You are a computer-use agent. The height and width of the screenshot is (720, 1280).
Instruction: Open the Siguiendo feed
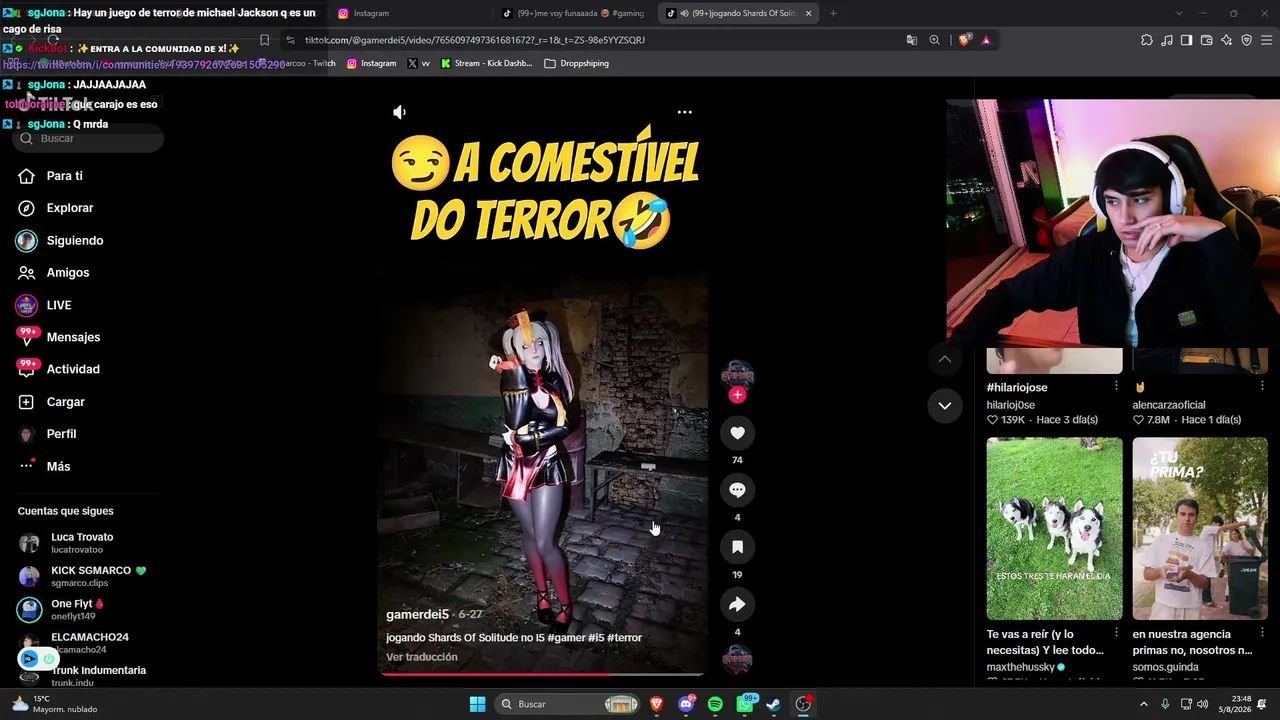tap(75, 241)
